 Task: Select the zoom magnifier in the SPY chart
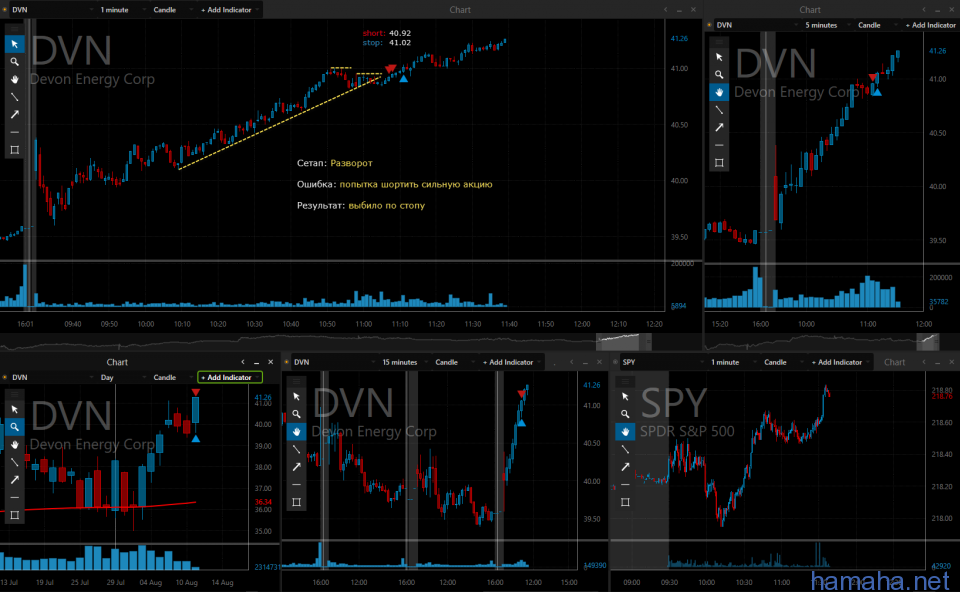coord(625,414)
